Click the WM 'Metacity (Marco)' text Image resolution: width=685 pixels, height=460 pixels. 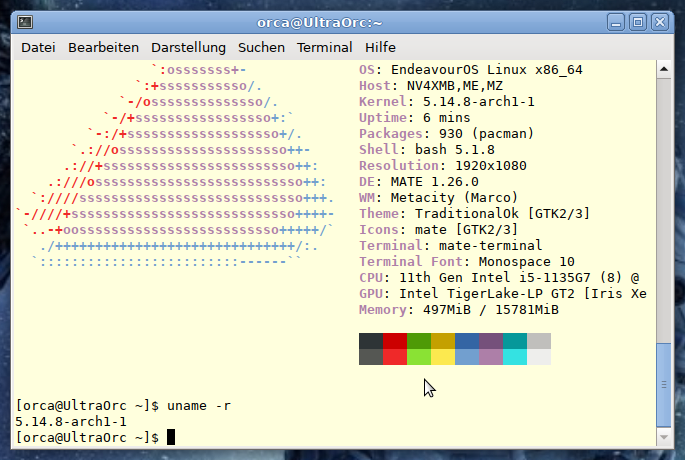(x=454, y=198)
